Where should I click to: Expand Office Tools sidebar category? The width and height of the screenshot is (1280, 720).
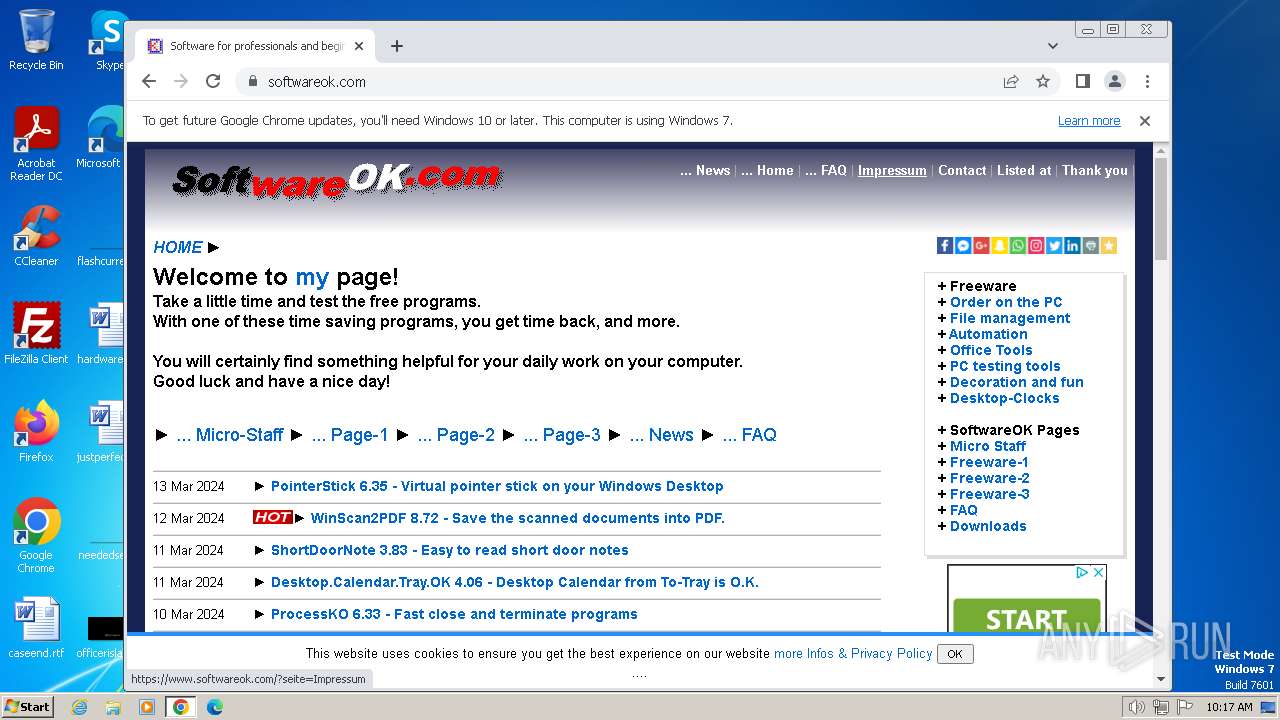991,350
